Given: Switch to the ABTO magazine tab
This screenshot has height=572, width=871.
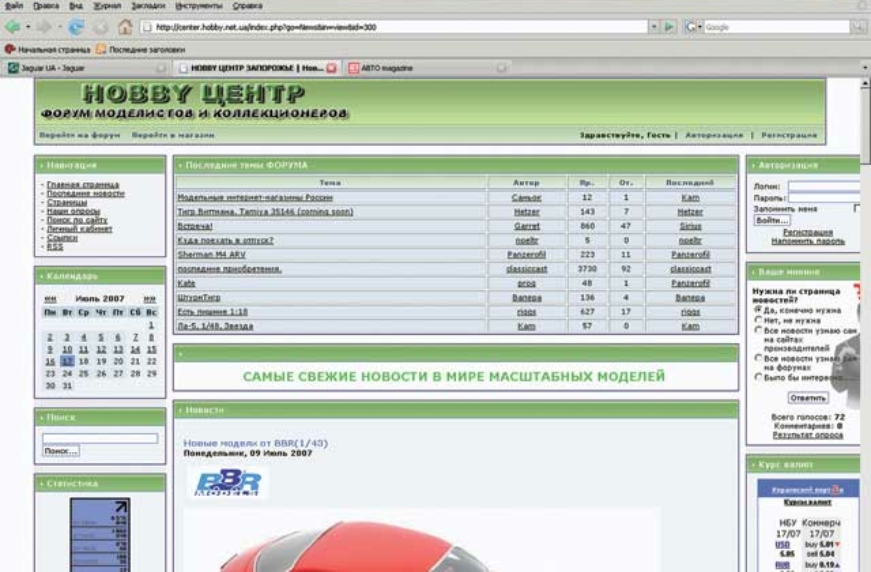Looking at the screenshot, I should [385, 68].
